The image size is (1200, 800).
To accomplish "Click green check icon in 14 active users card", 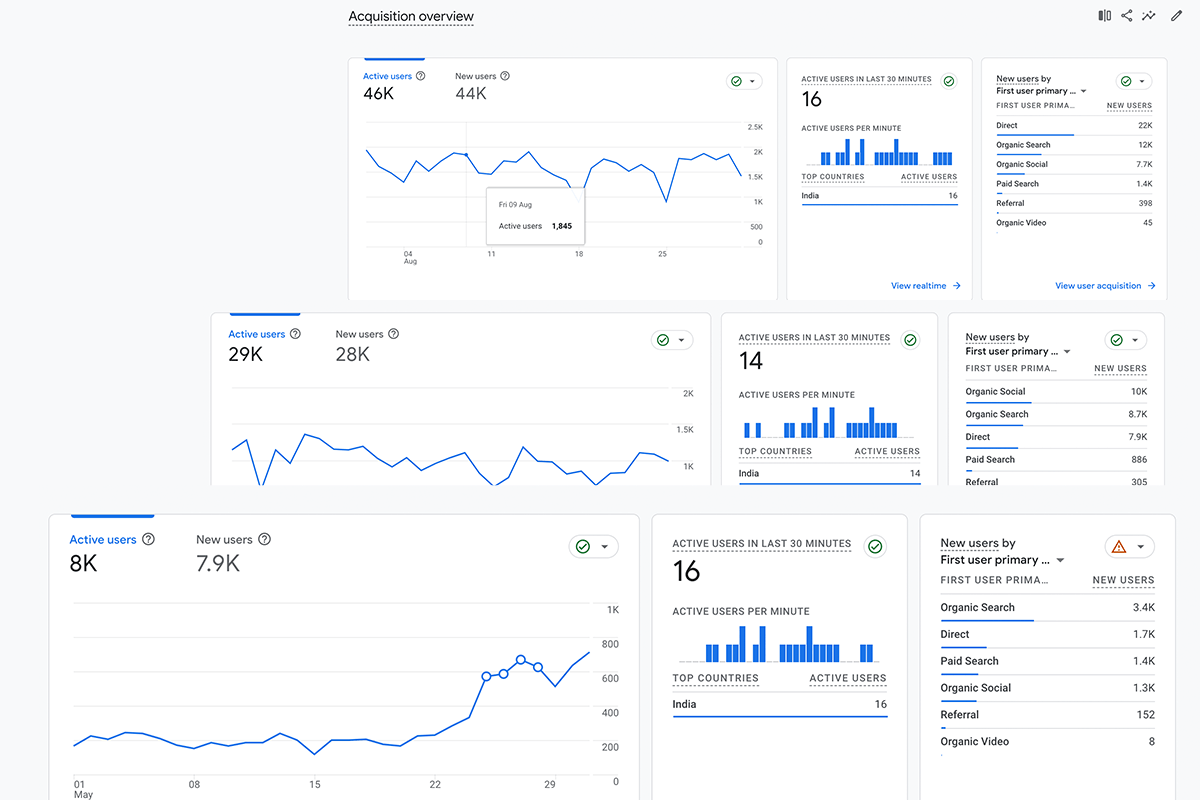I will (x=910, y=340).
